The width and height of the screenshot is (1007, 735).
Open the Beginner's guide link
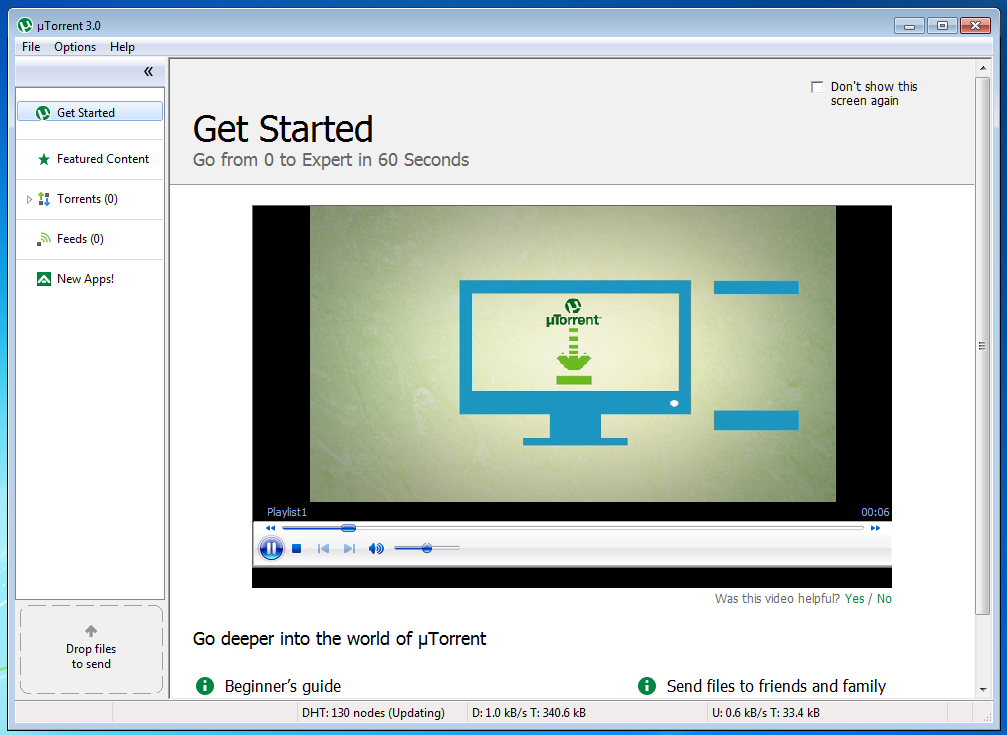click(283, 686)
